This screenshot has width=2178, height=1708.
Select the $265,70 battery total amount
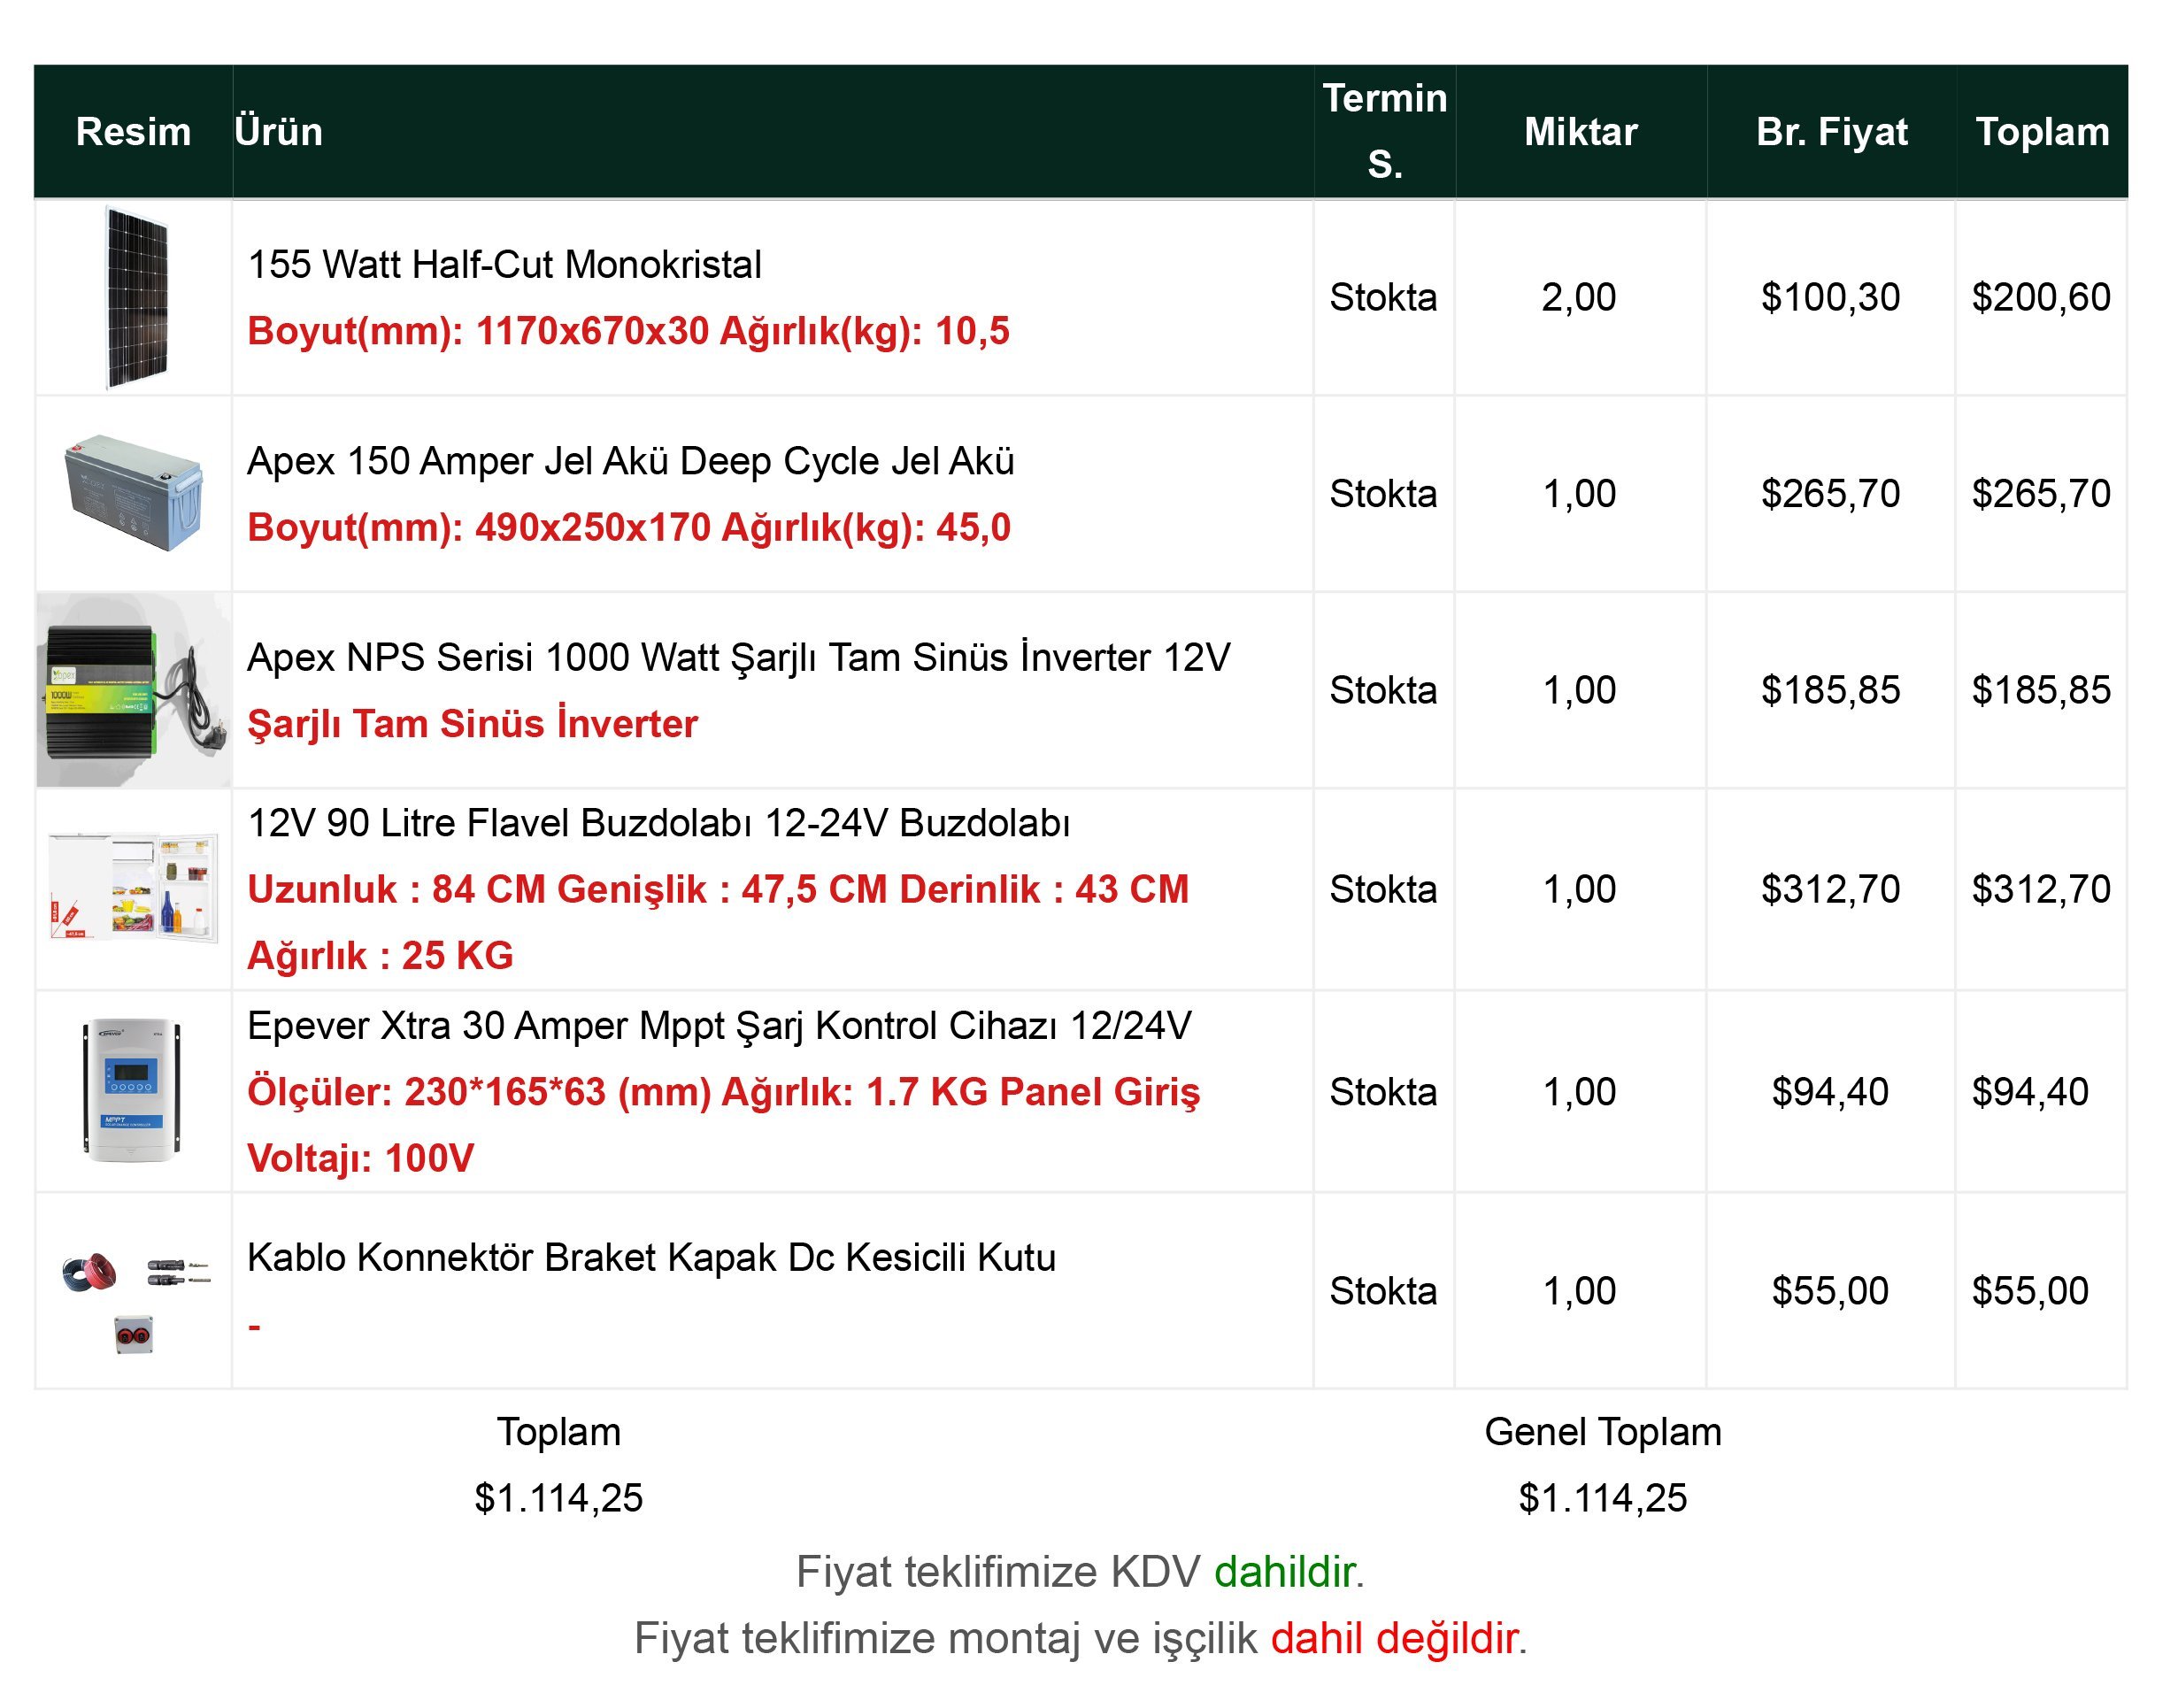[2040, 493]
